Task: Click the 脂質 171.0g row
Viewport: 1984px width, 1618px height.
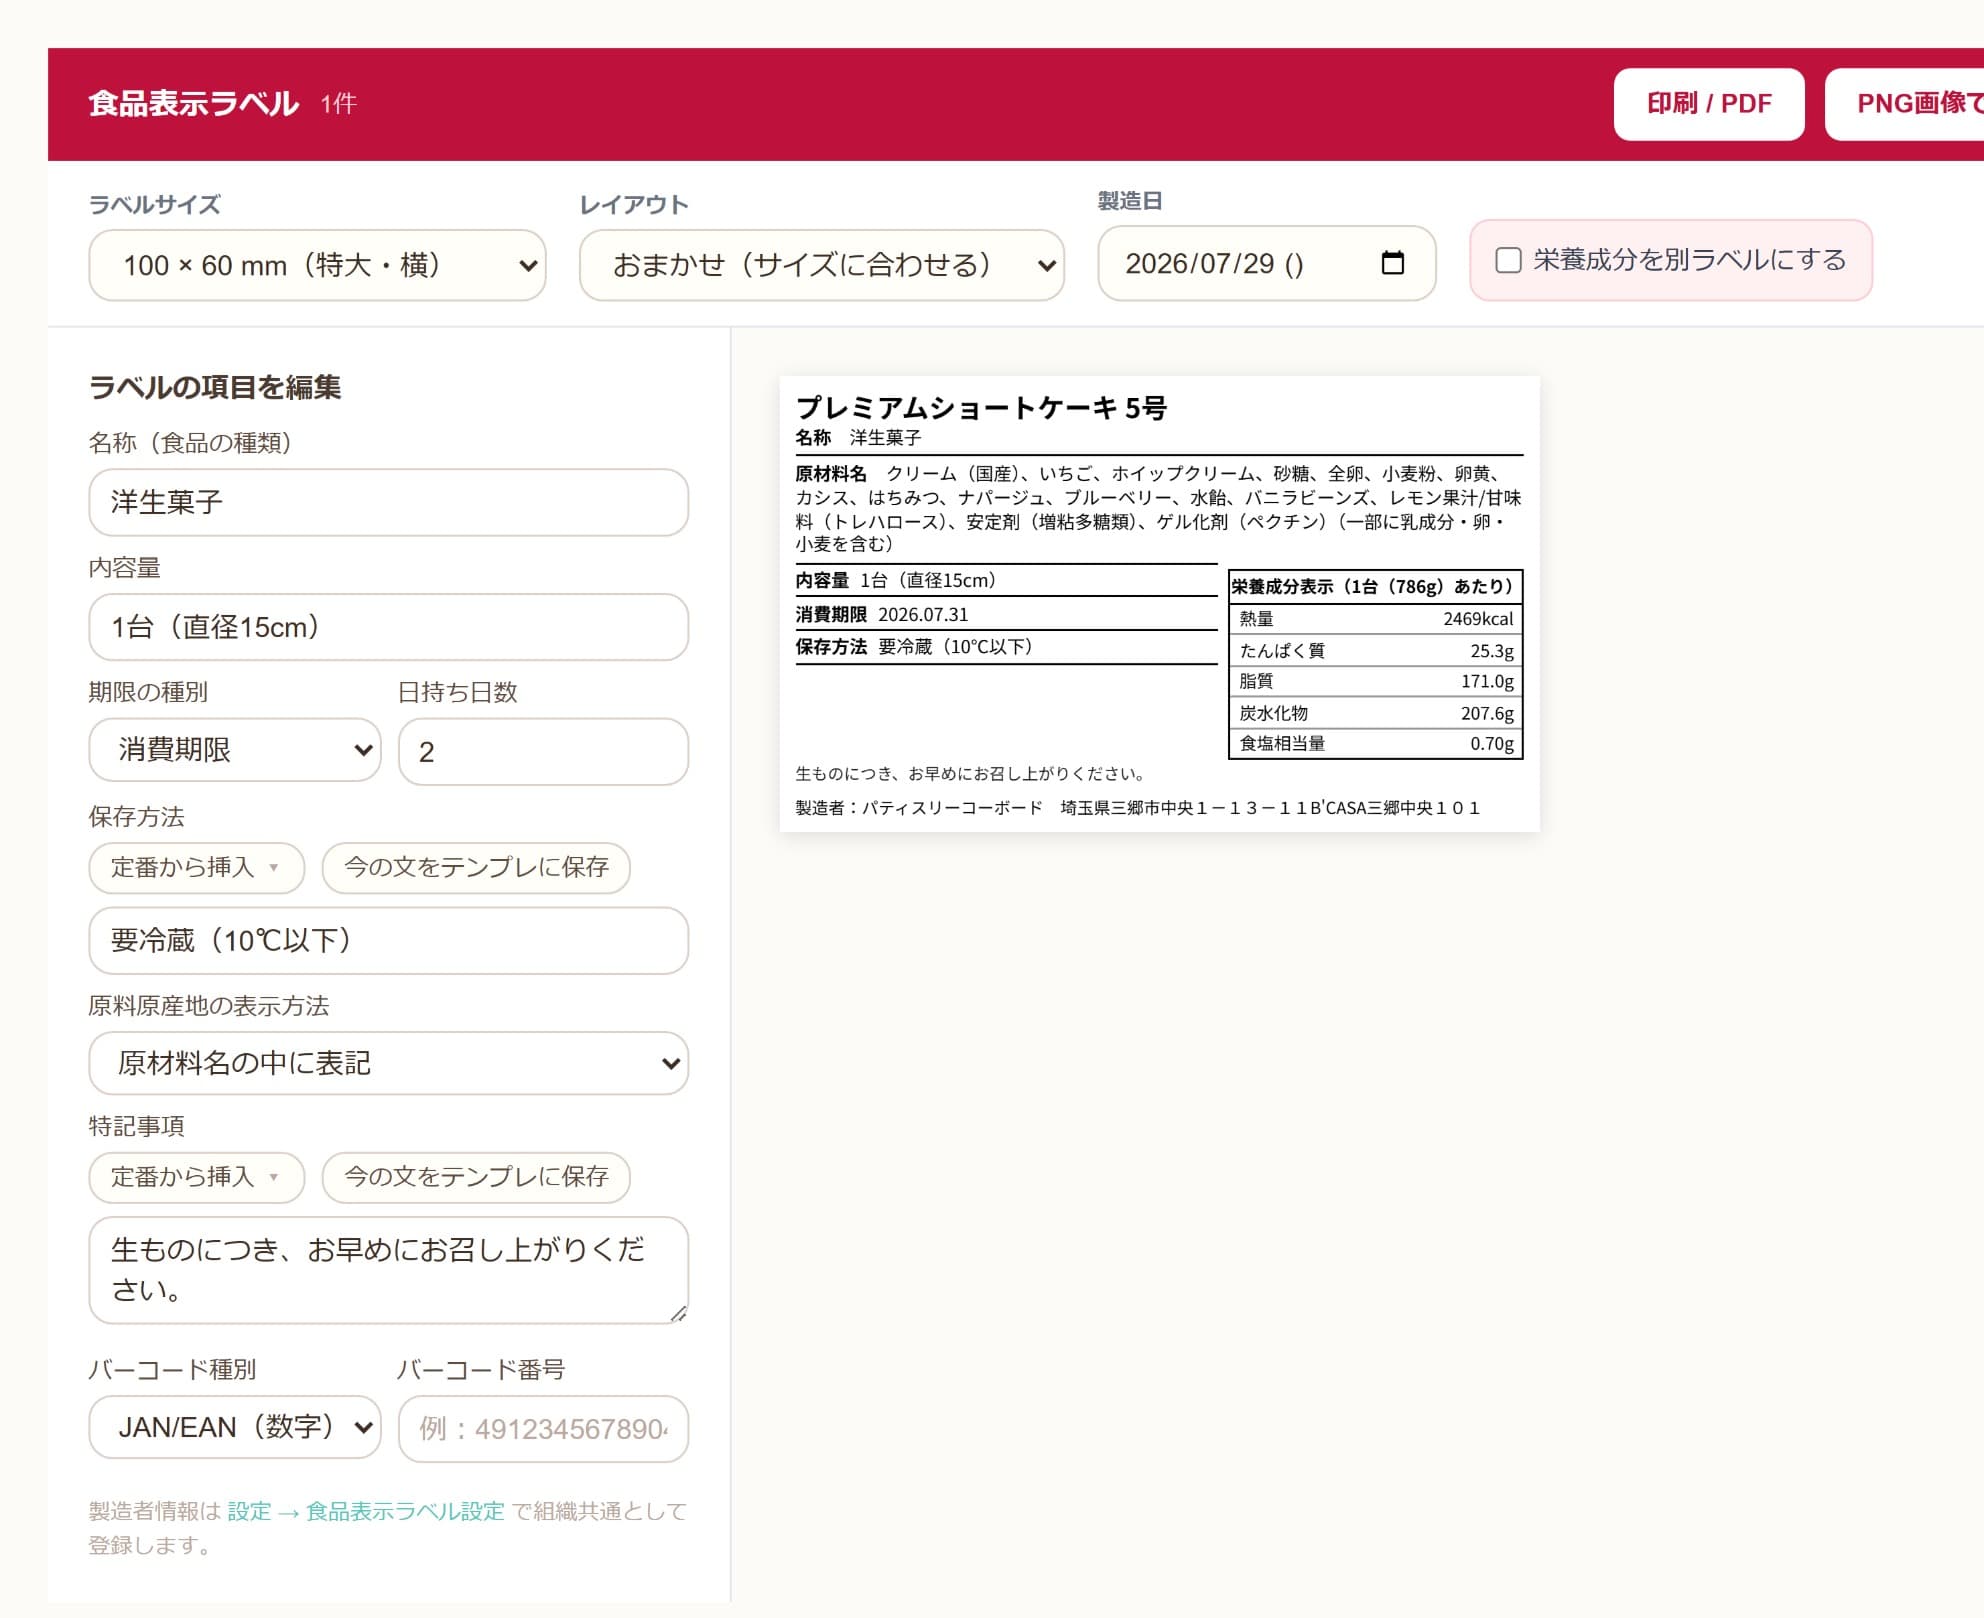Action: pos(1375,681)
